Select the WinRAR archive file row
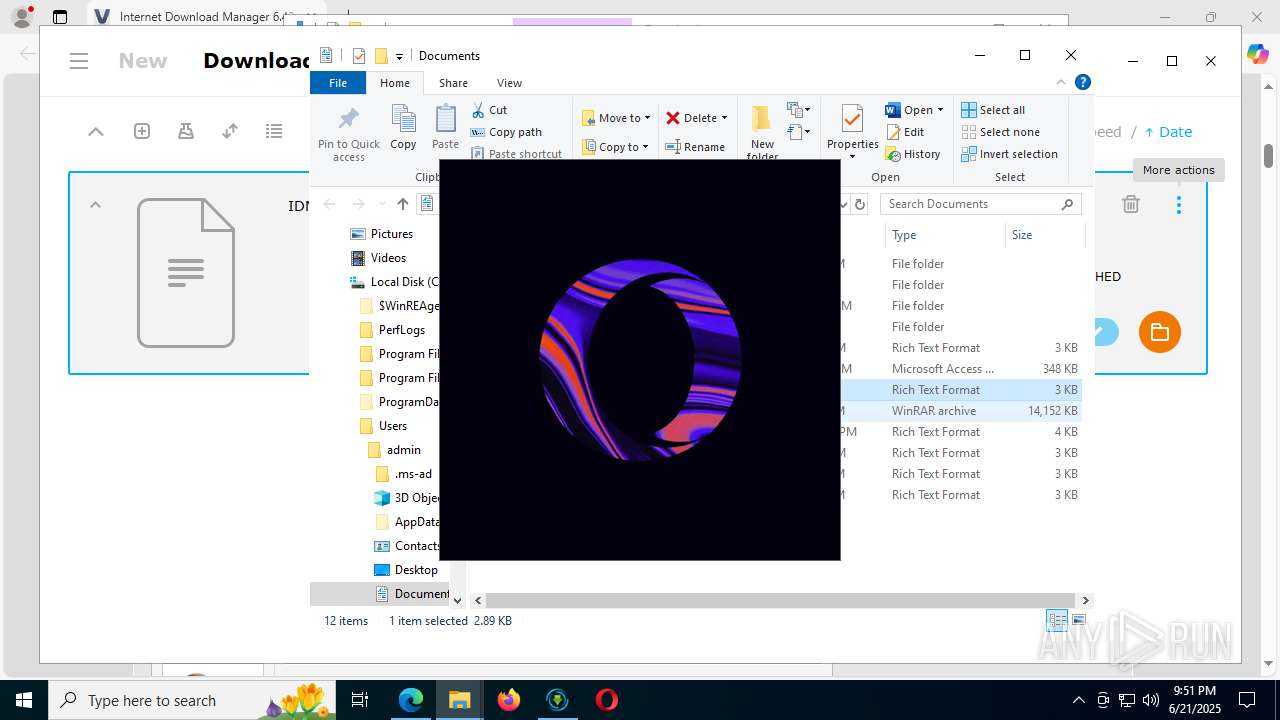The width and height of the screenshot is (1280, 720). pos(961,411)
